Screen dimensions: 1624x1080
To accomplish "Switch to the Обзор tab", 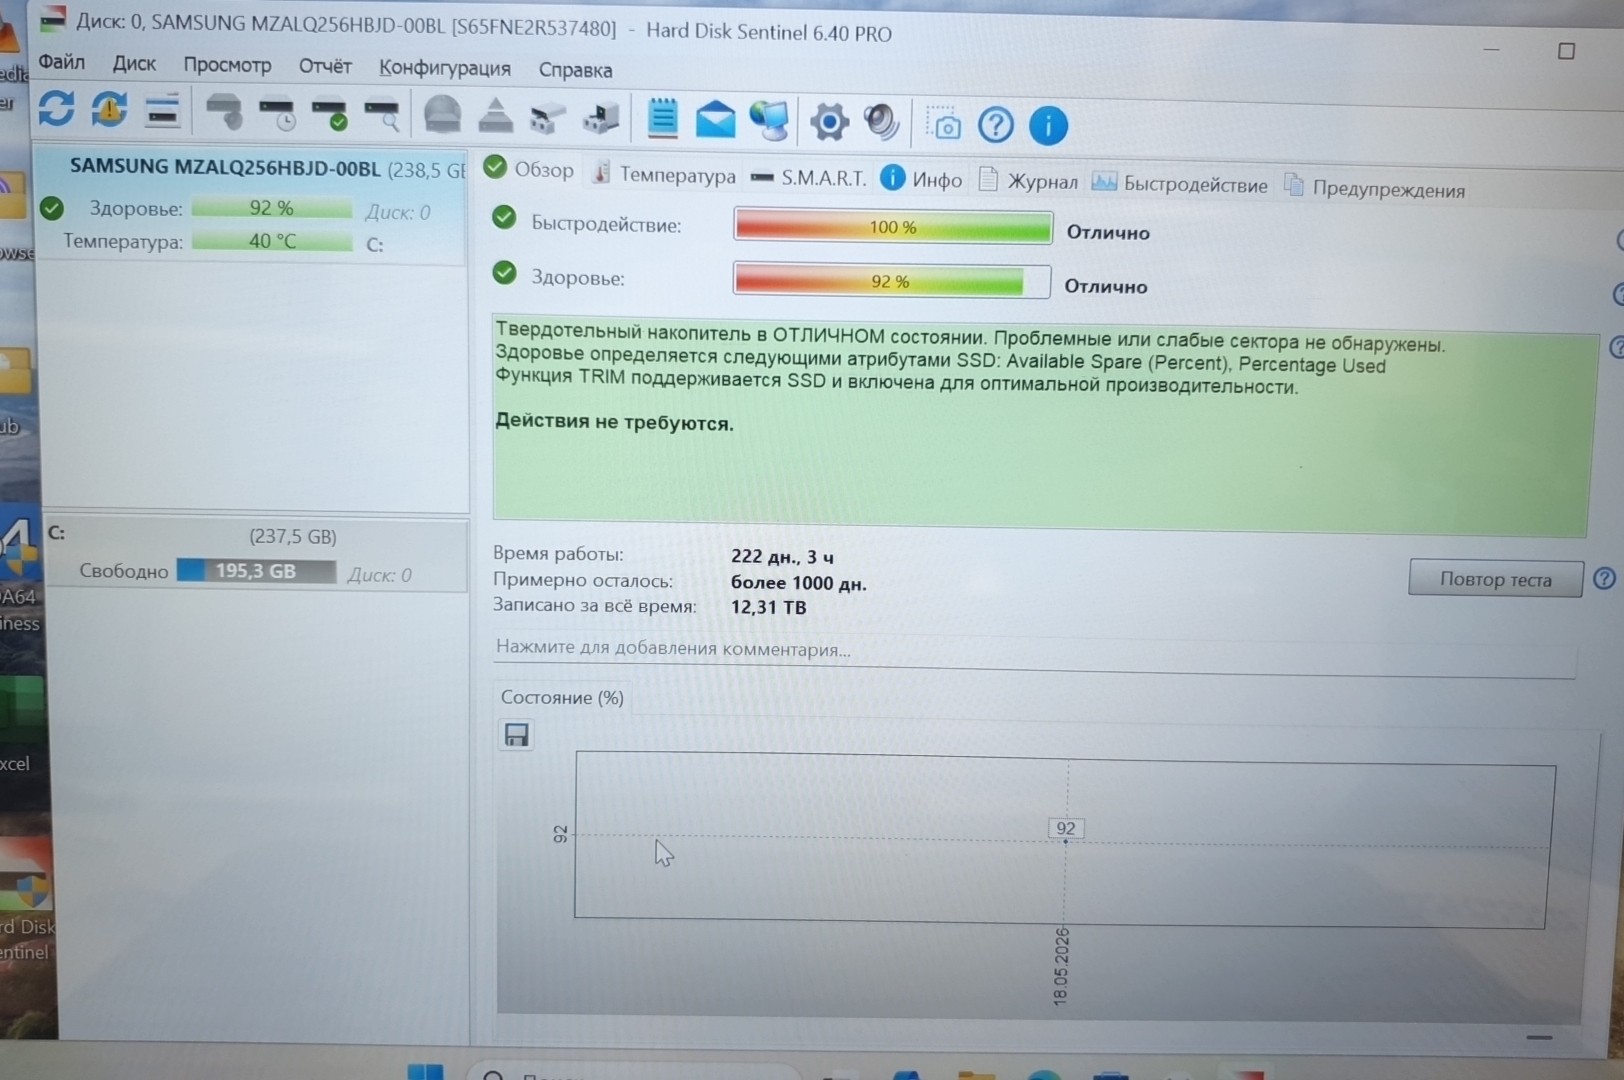I will (529, 169).
